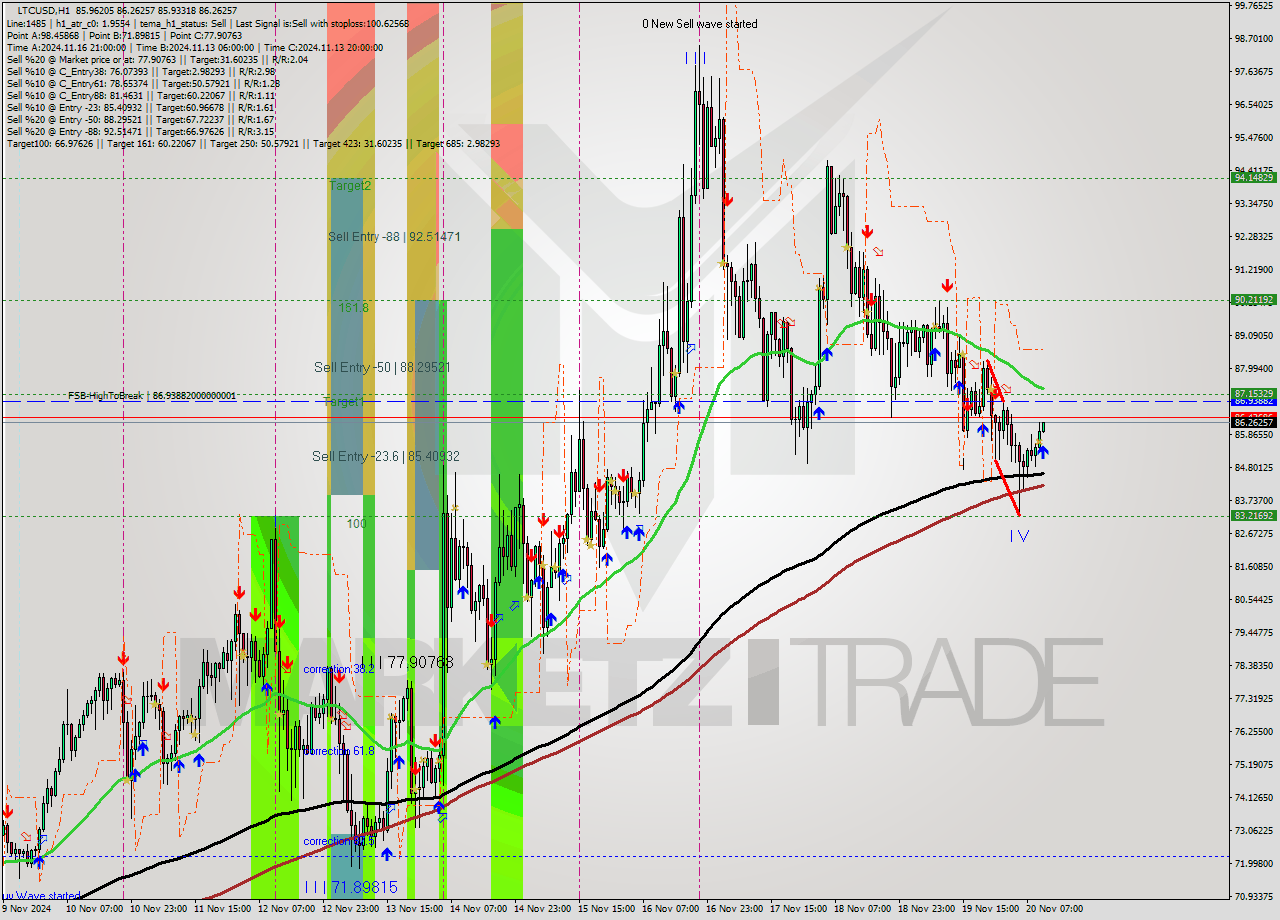Click 'Sell %10 @ C_Entry61: 78.55374' line
The width and height of the screenshot is (1280, 920).
(143, 83)
